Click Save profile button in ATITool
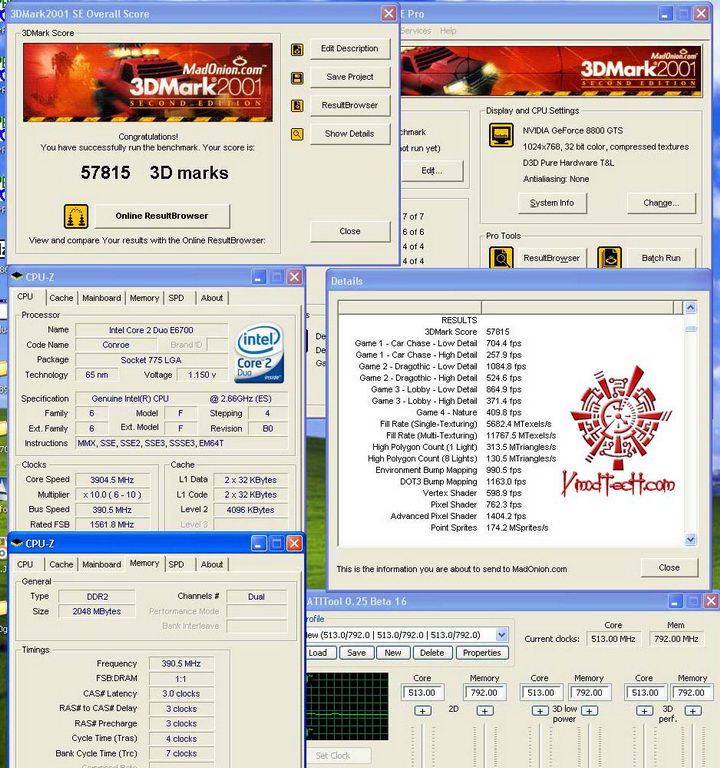The image size is (720, 768). [x=357, y=653]
